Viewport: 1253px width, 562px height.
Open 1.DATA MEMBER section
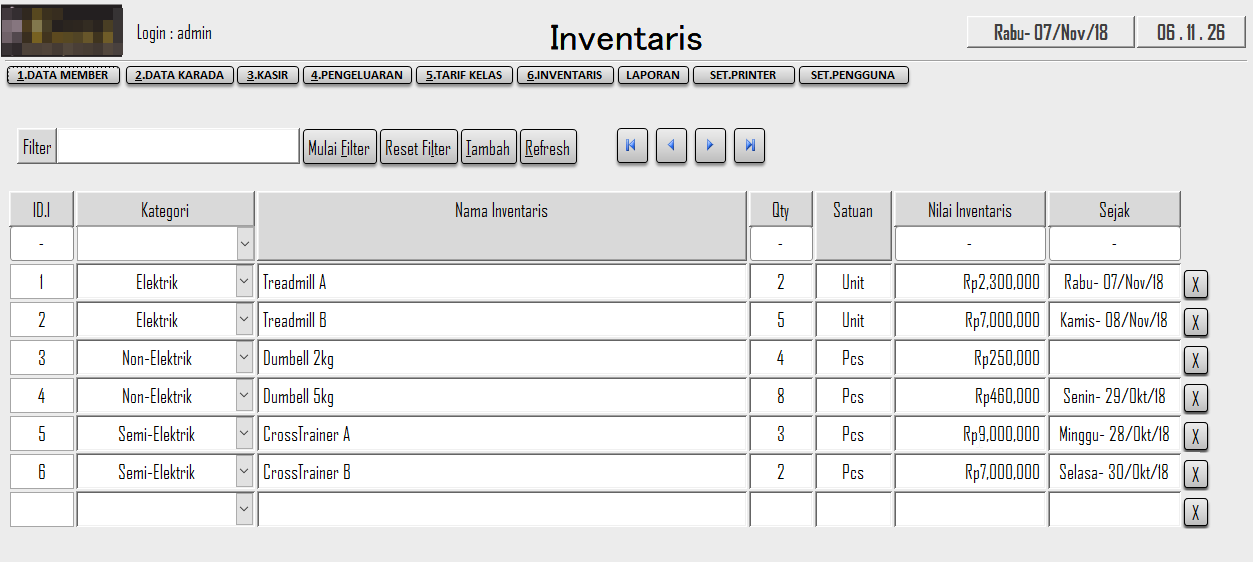[x=63, y=75]
